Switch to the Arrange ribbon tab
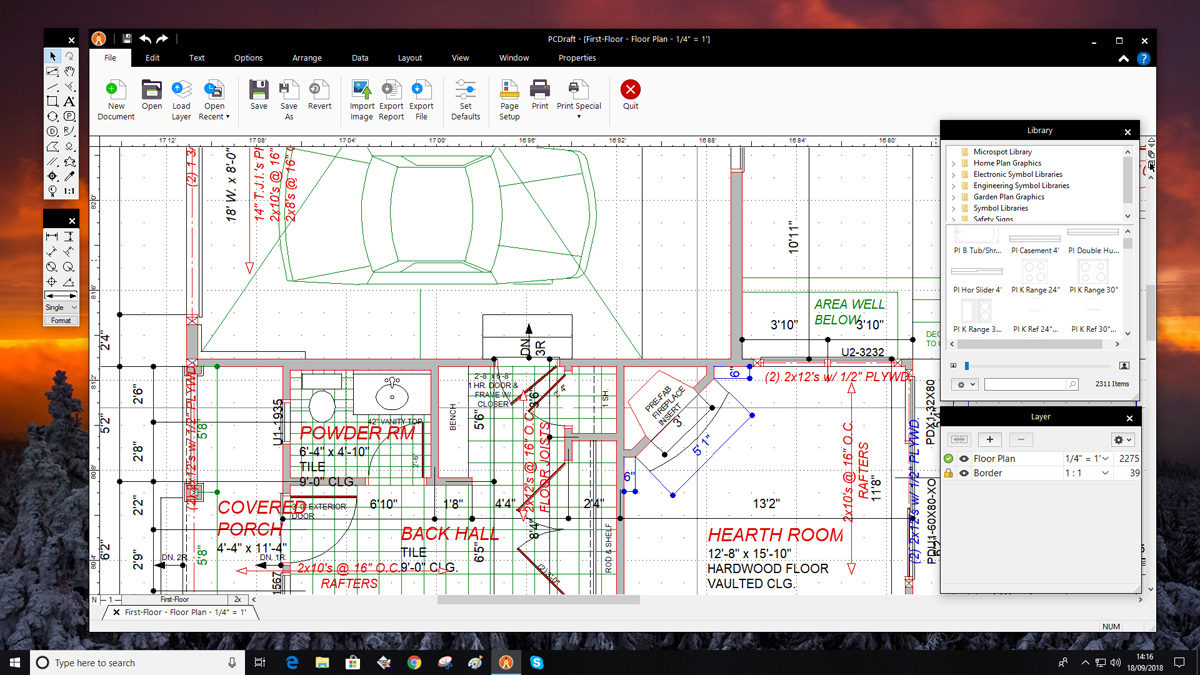Image resolution: width=1200 pixels, height=675 pixels. click(307, 58)
